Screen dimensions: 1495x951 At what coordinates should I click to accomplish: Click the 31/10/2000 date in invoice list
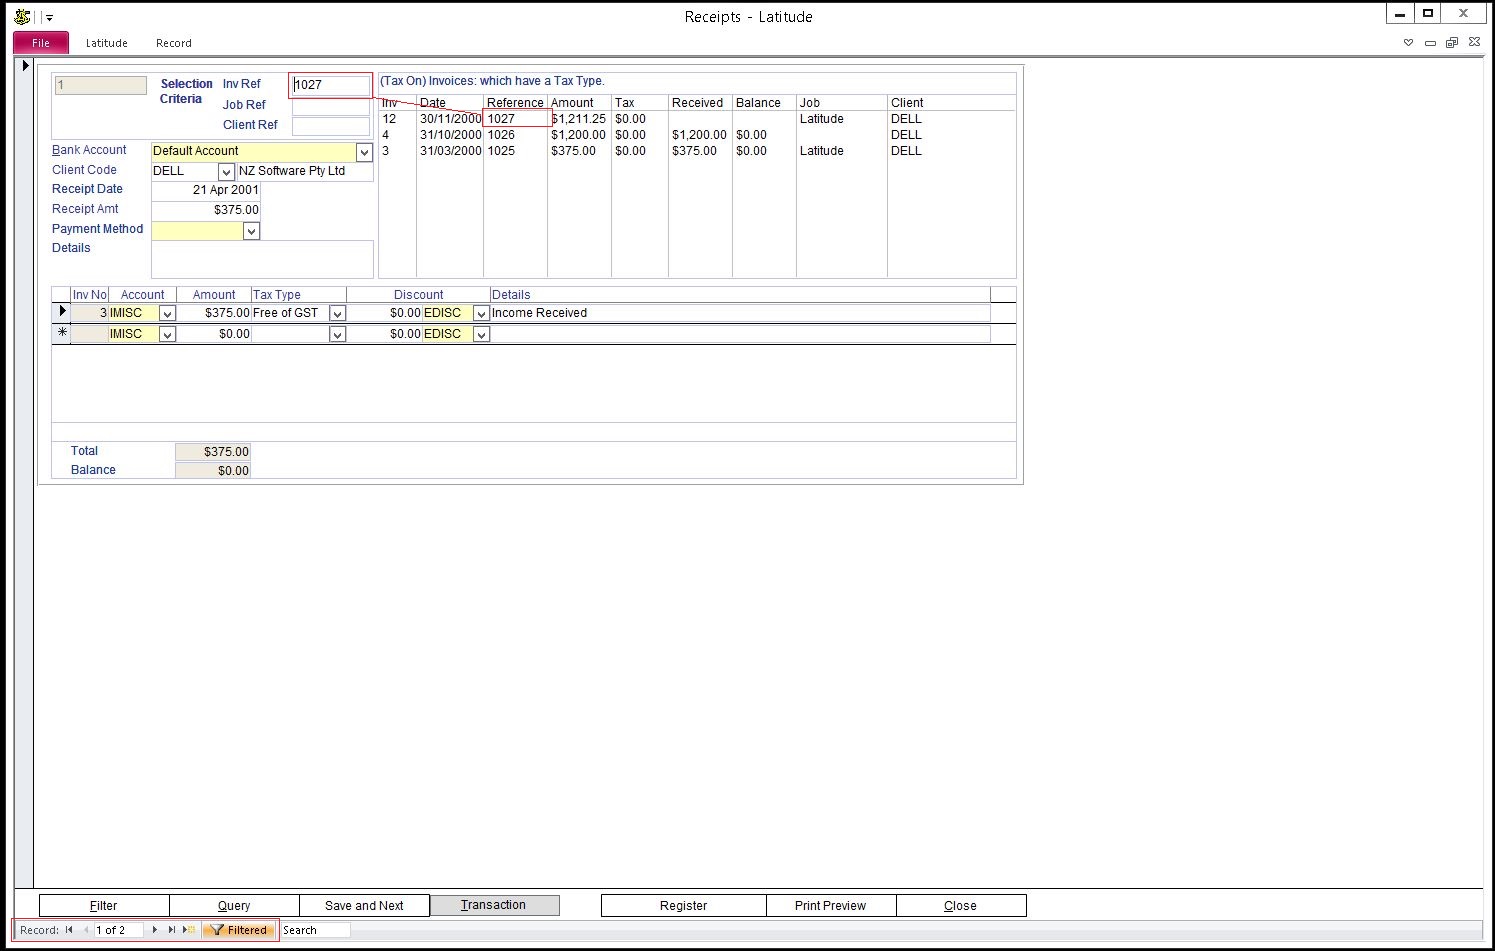[x=450, y=135]
